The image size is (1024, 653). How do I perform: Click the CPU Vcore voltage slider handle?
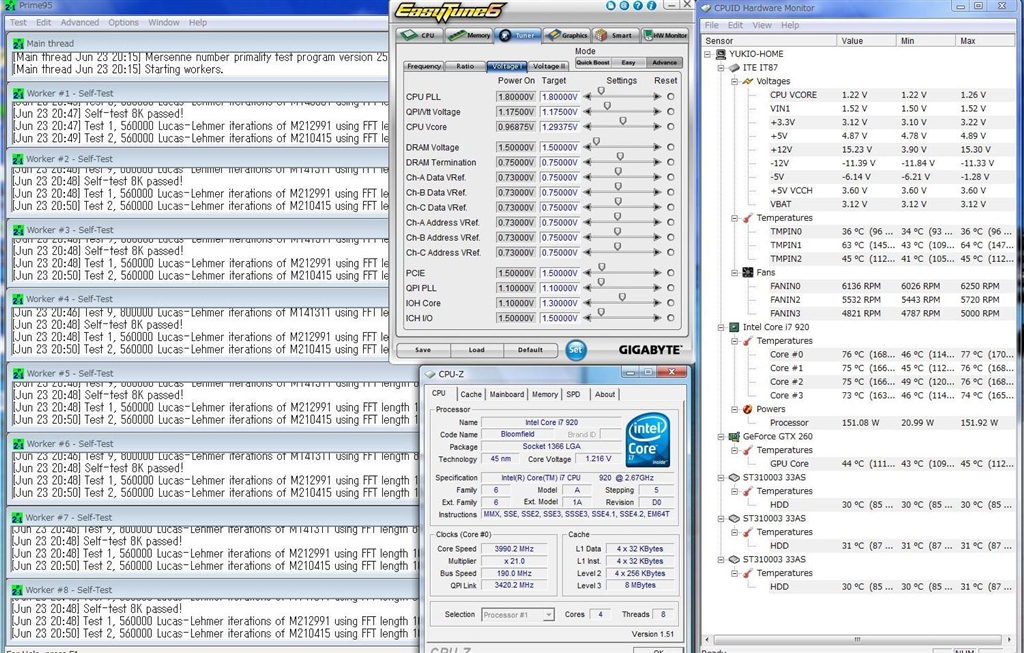coord(622,121)
